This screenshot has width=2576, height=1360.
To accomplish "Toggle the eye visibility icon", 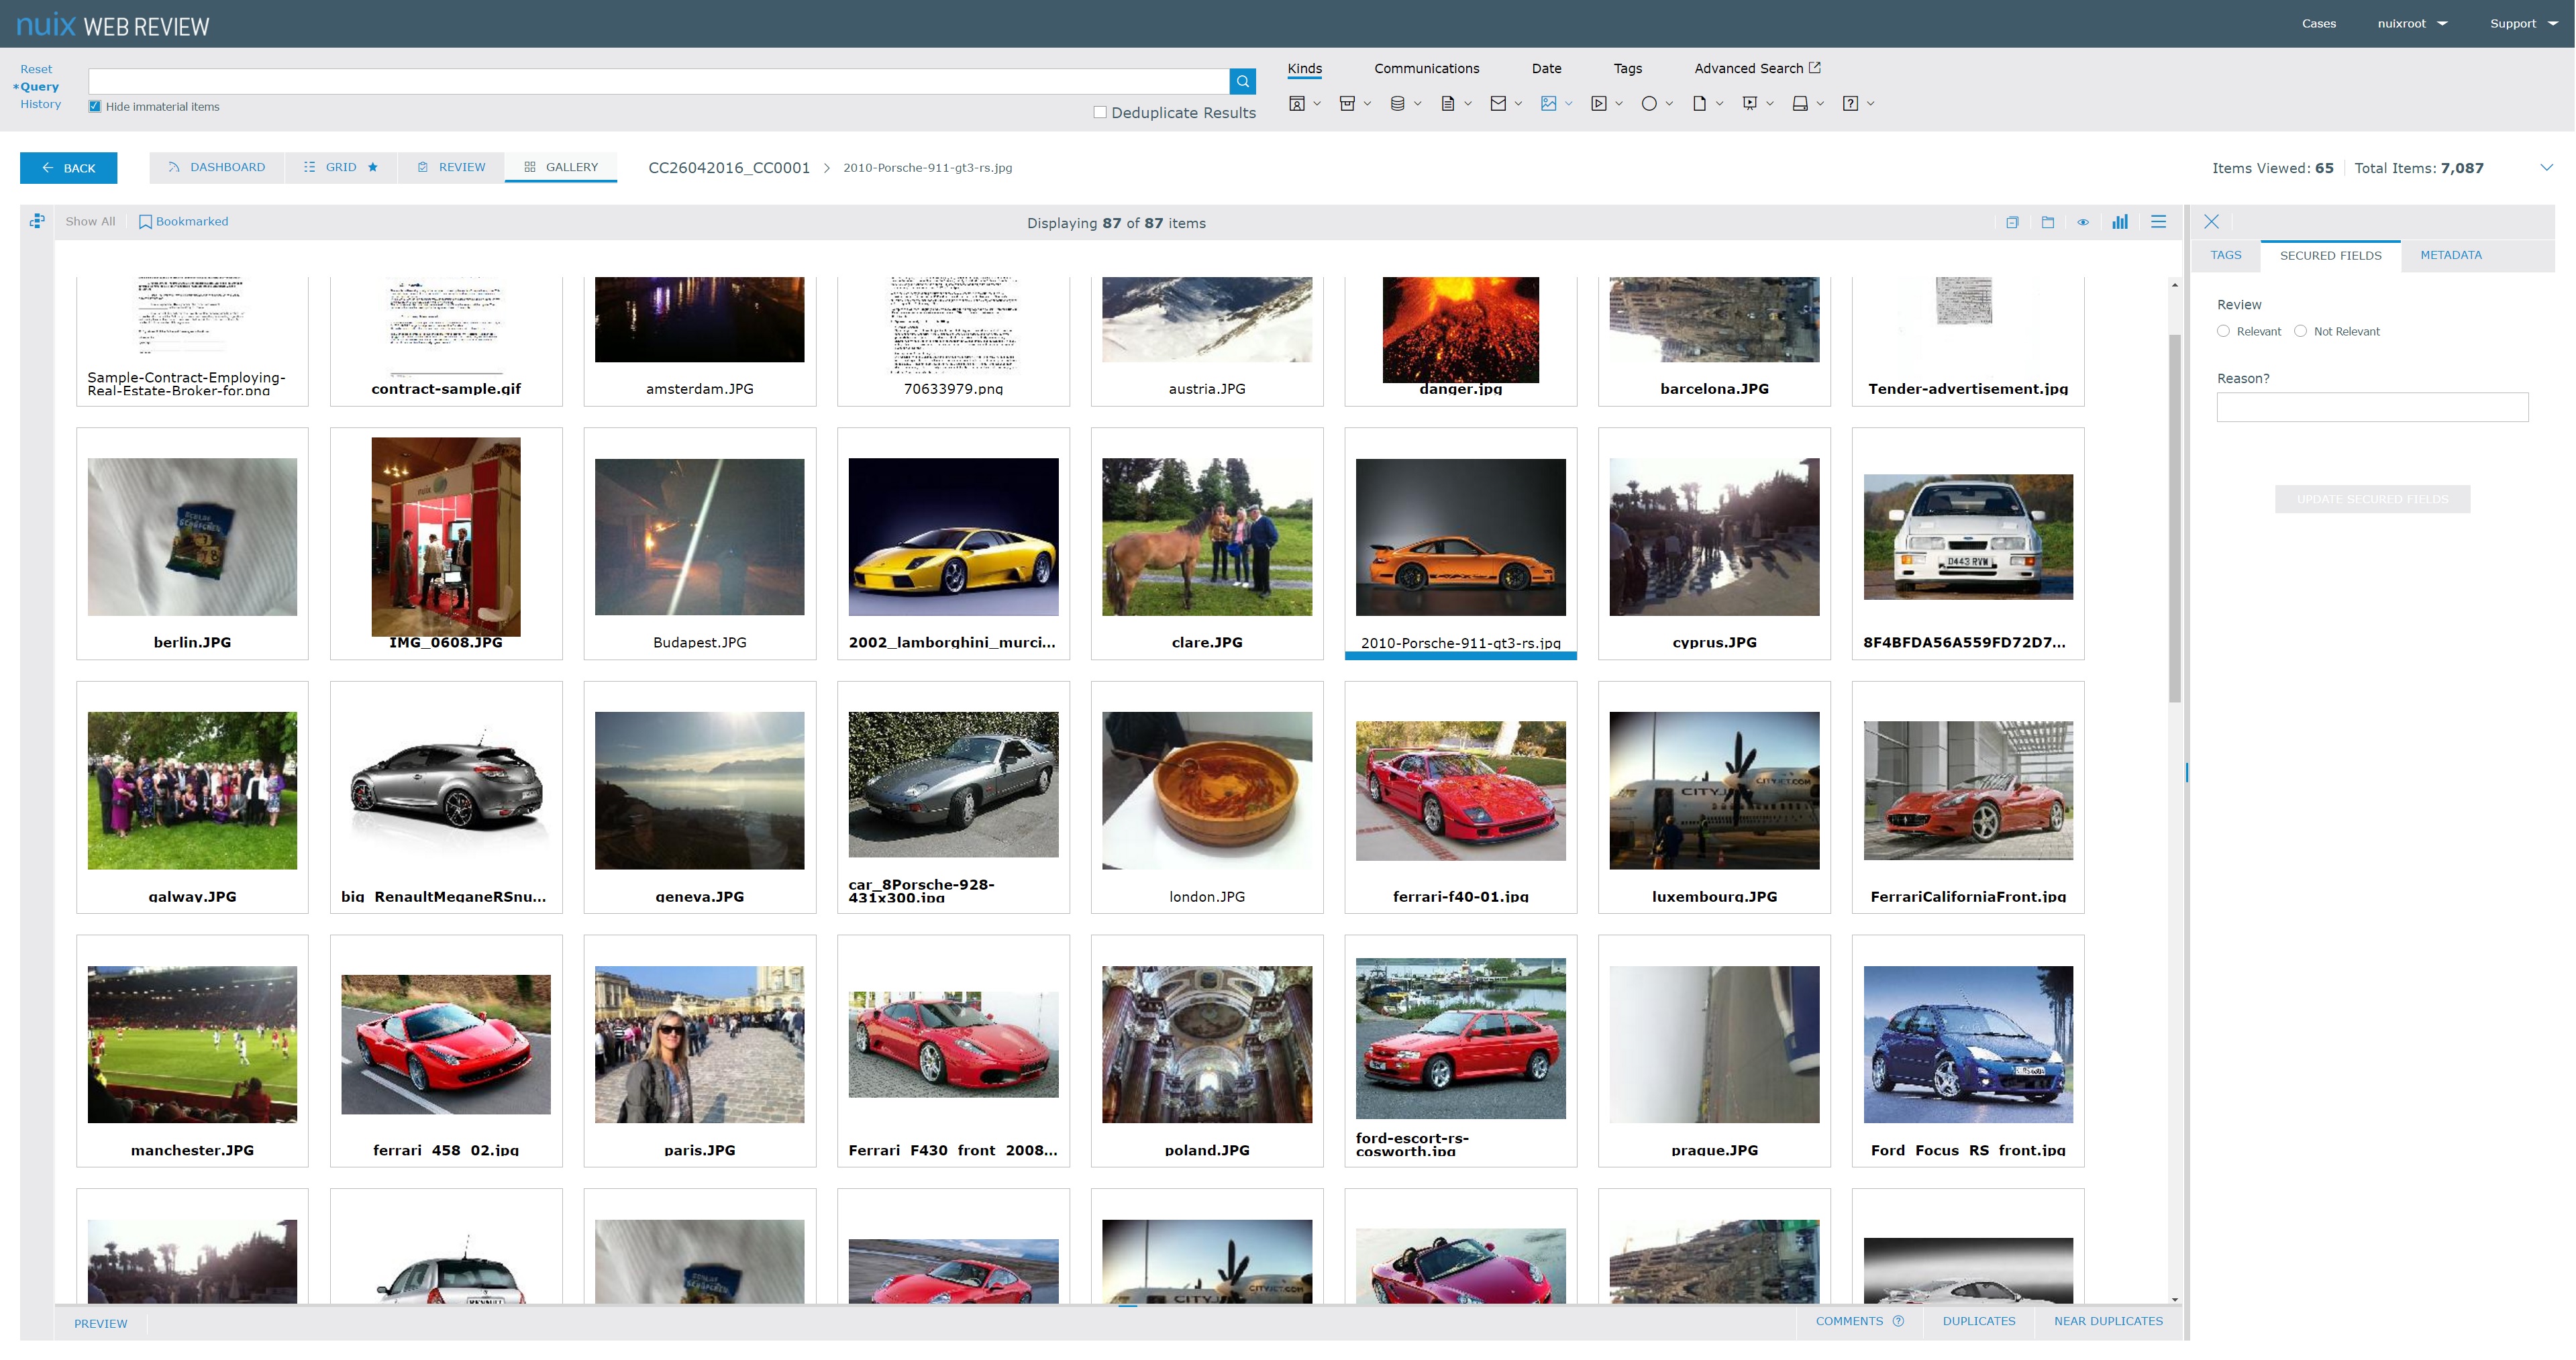I will [2083, 222].
